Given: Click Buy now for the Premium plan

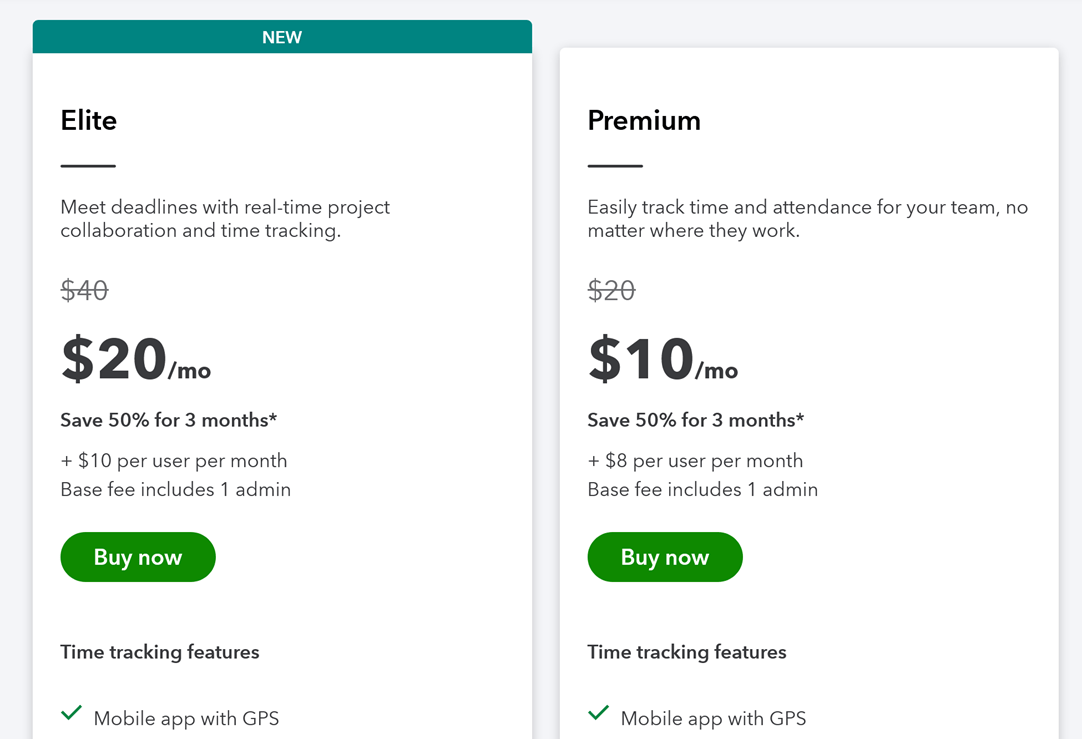Looking at the screenshot, I should click(664, 557).
